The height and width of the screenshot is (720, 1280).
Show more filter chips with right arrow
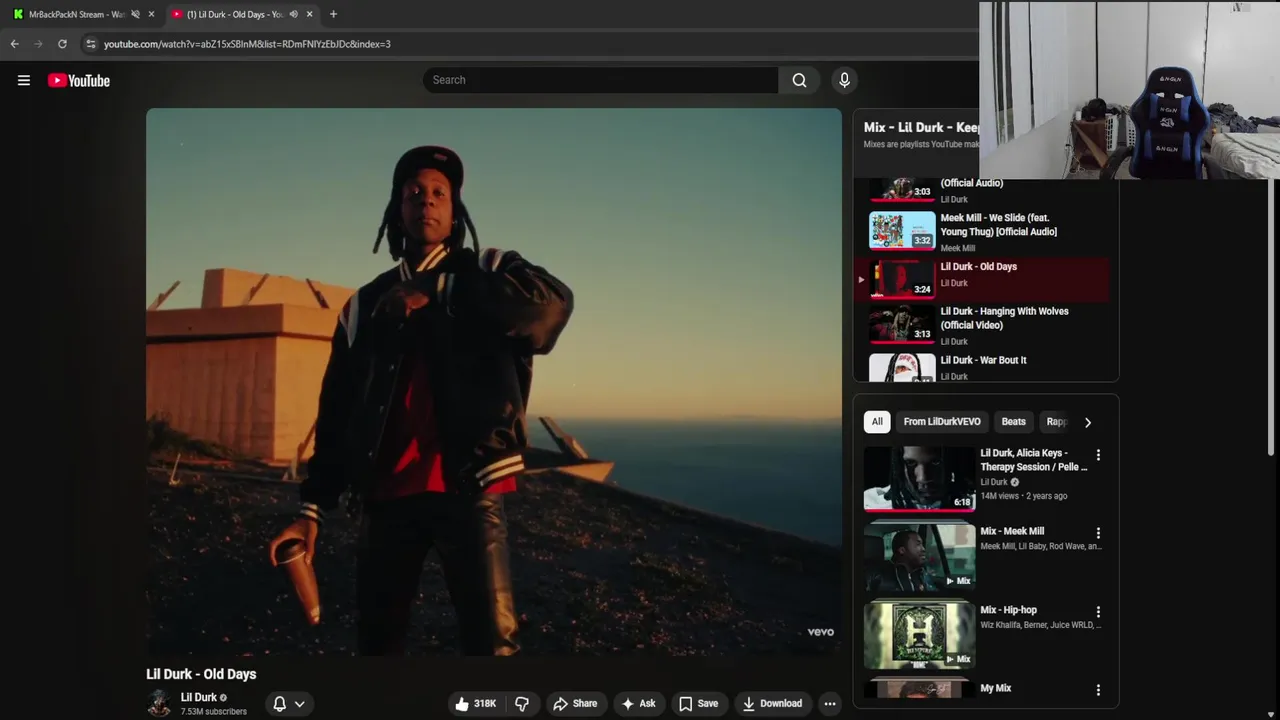pyautogui.click(x=1088, y=422)
